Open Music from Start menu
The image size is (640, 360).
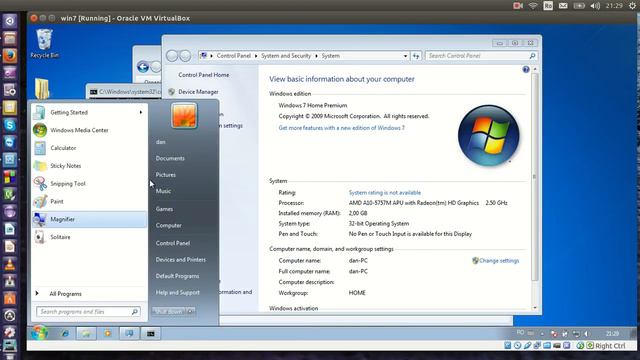[163, 191]
